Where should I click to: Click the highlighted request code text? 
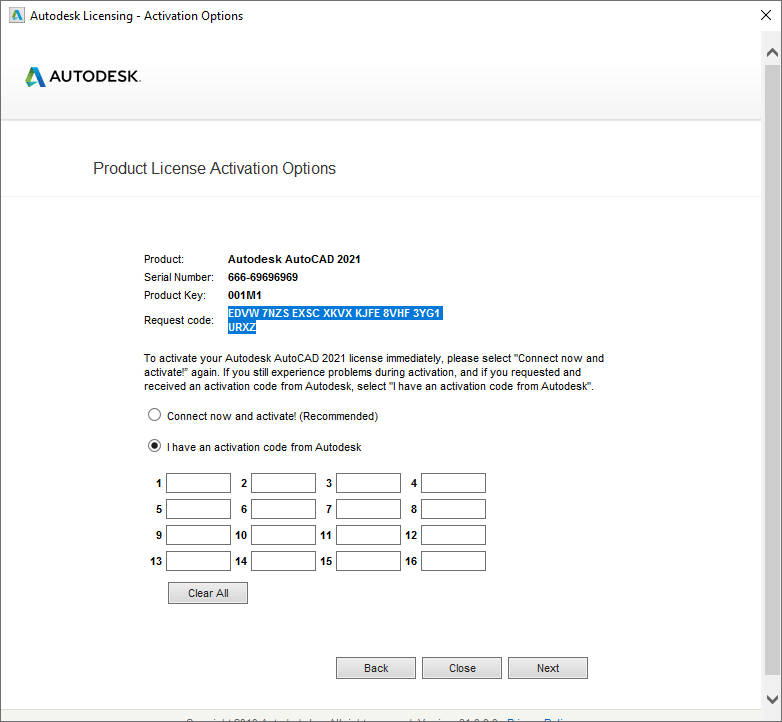point(335,320)
